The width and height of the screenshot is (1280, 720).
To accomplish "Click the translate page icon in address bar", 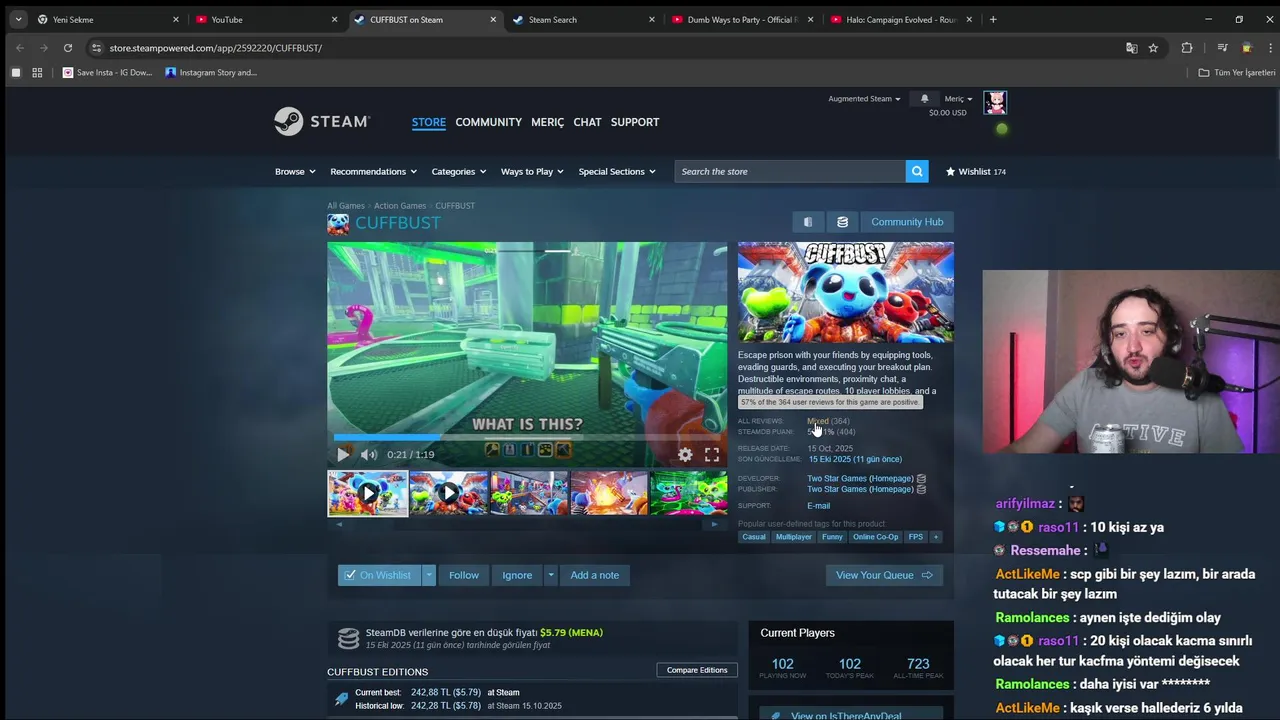I will tap(1131, 48).
